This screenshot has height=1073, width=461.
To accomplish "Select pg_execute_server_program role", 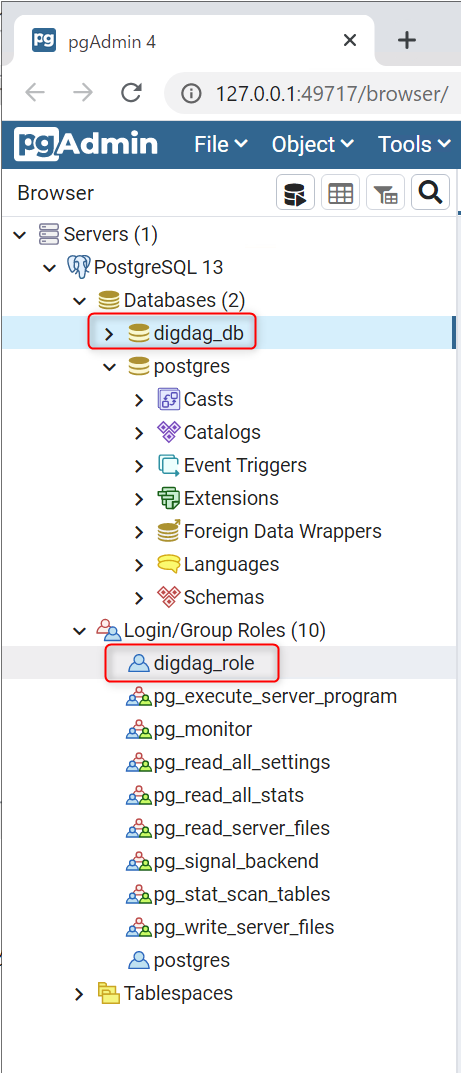I will click(275, 697).
